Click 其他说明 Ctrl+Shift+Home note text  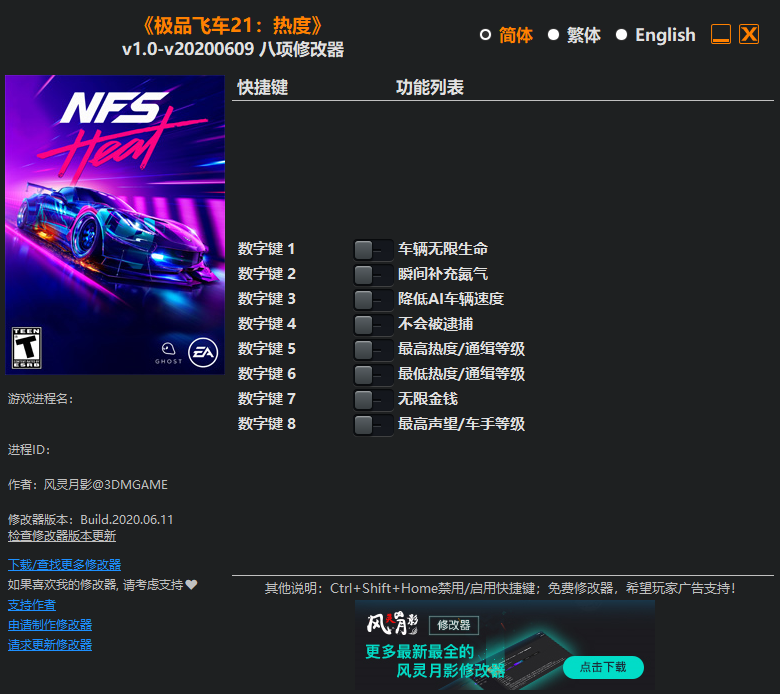click(x=500, y=589)
